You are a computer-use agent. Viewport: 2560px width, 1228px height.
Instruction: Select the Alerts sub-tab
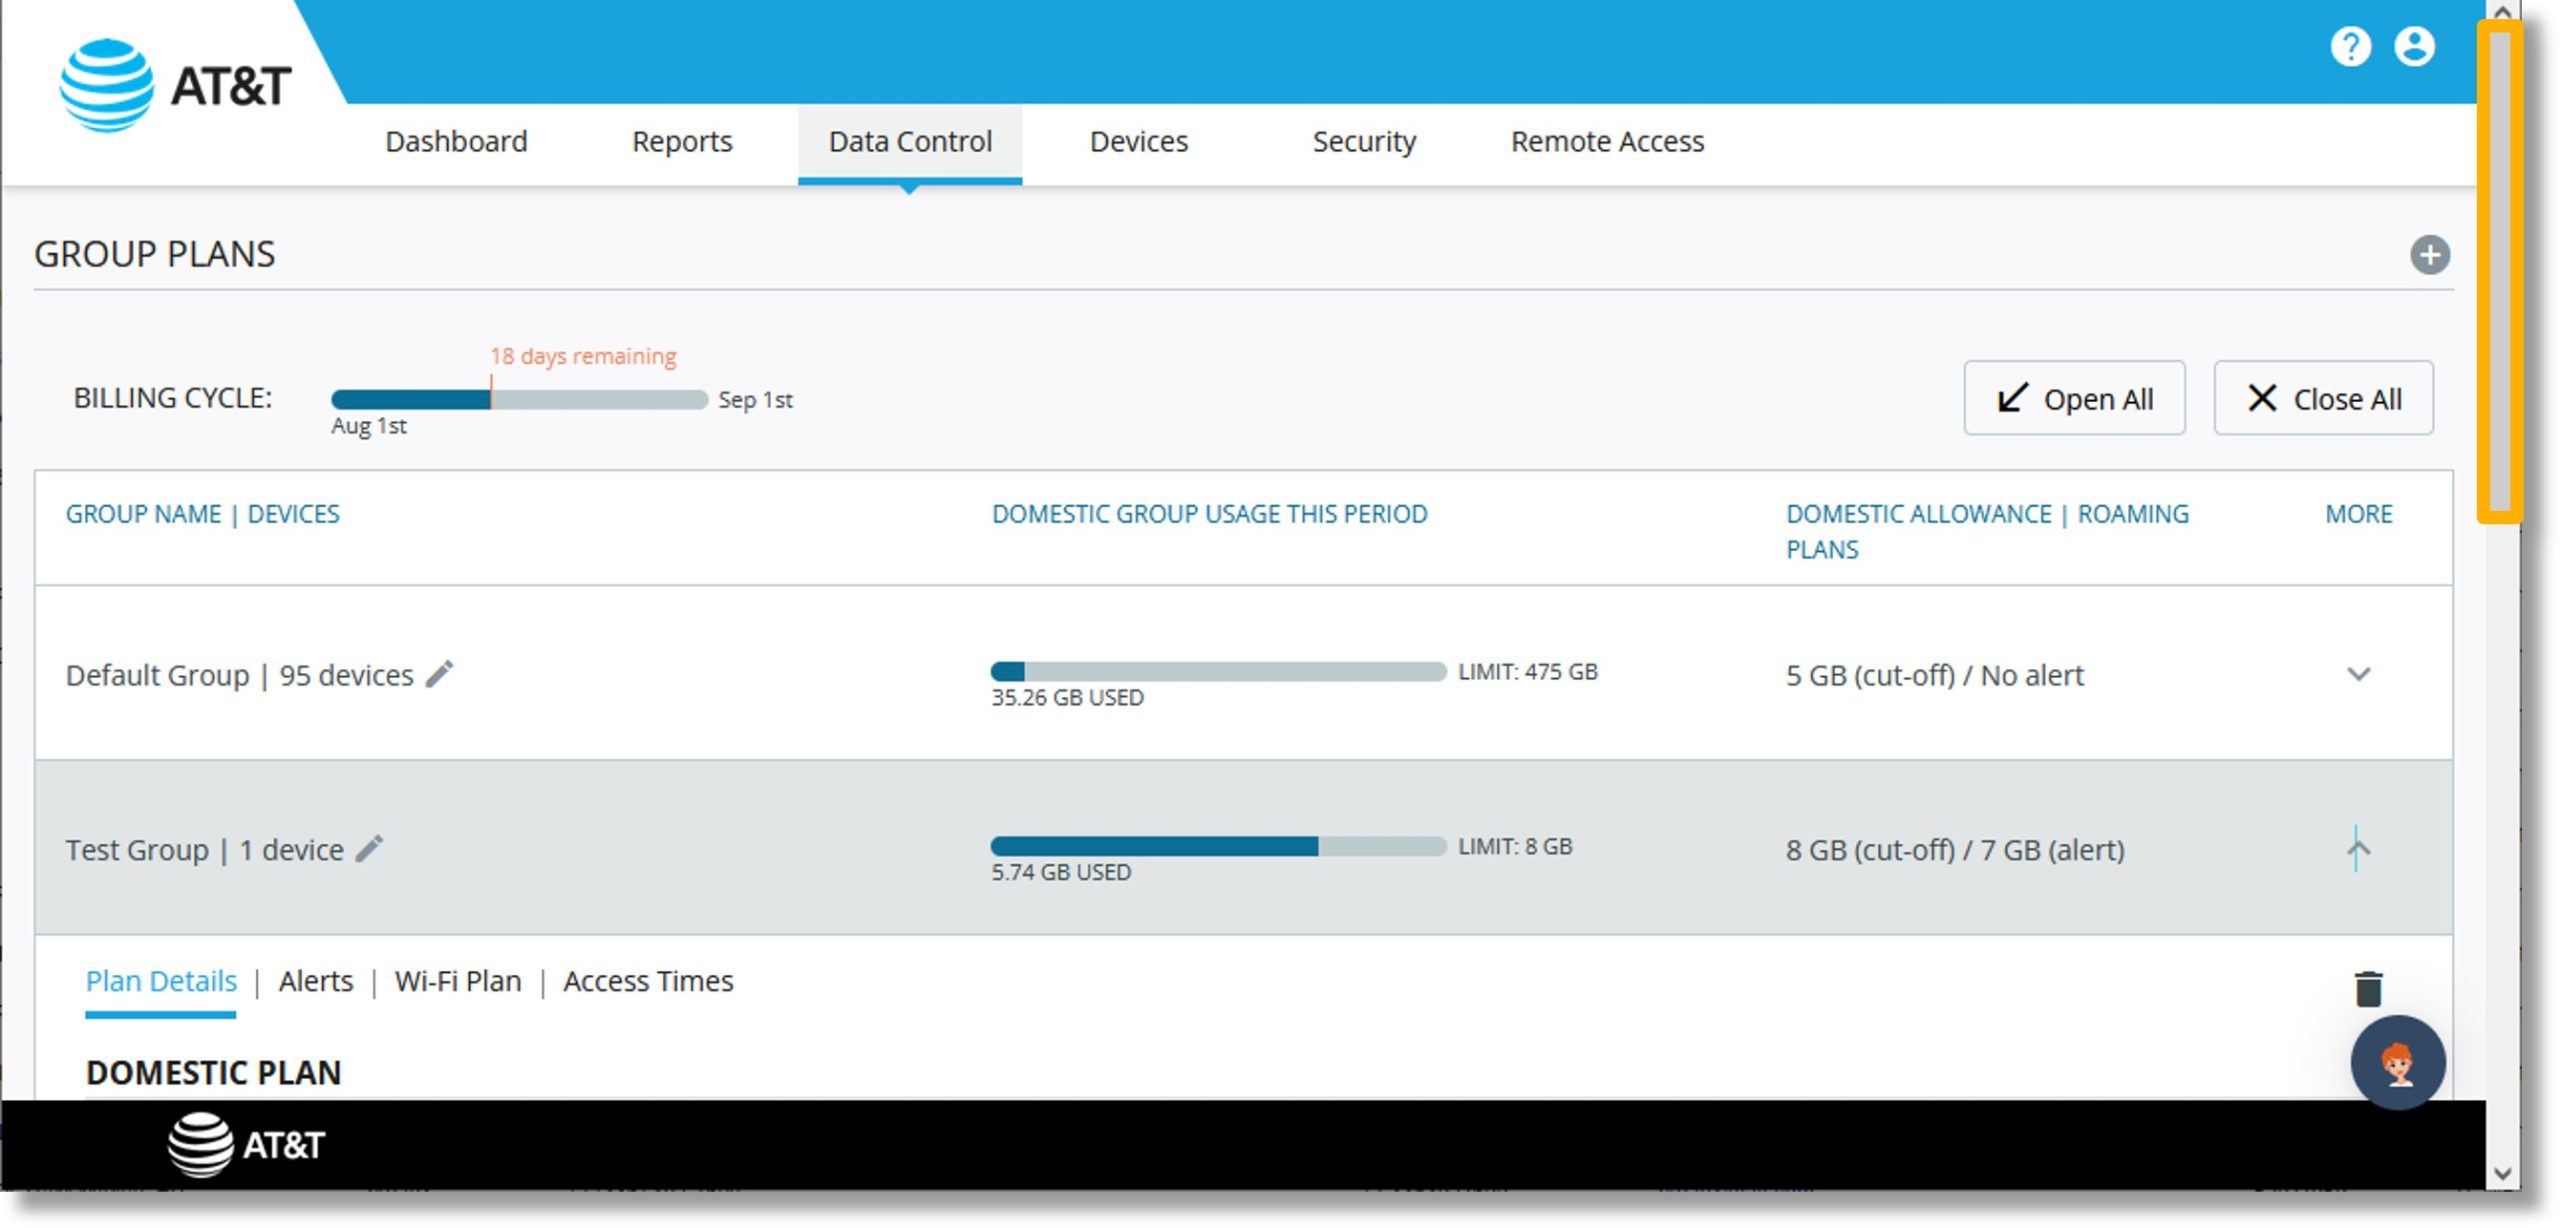[318, 980]
